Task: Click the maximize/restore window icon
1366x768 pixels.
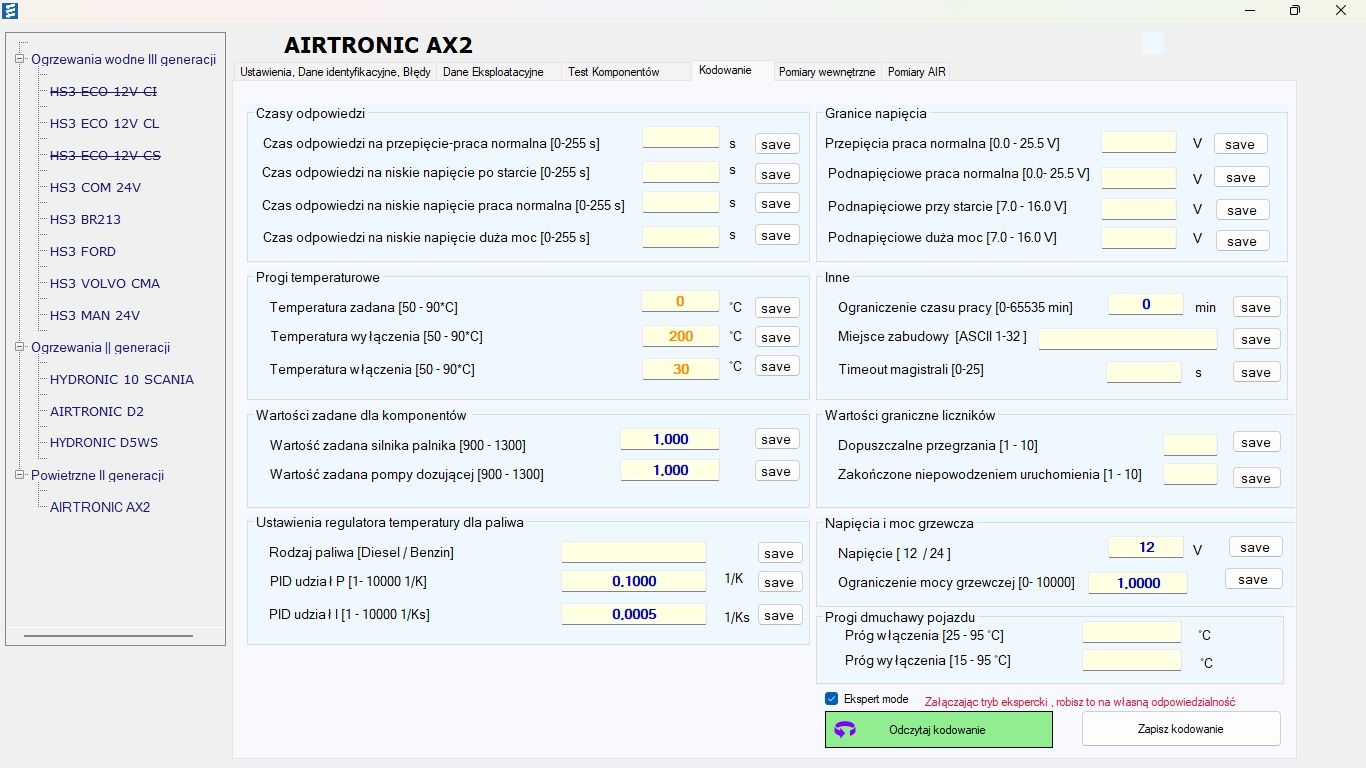Action: [x=1295, y=10]
